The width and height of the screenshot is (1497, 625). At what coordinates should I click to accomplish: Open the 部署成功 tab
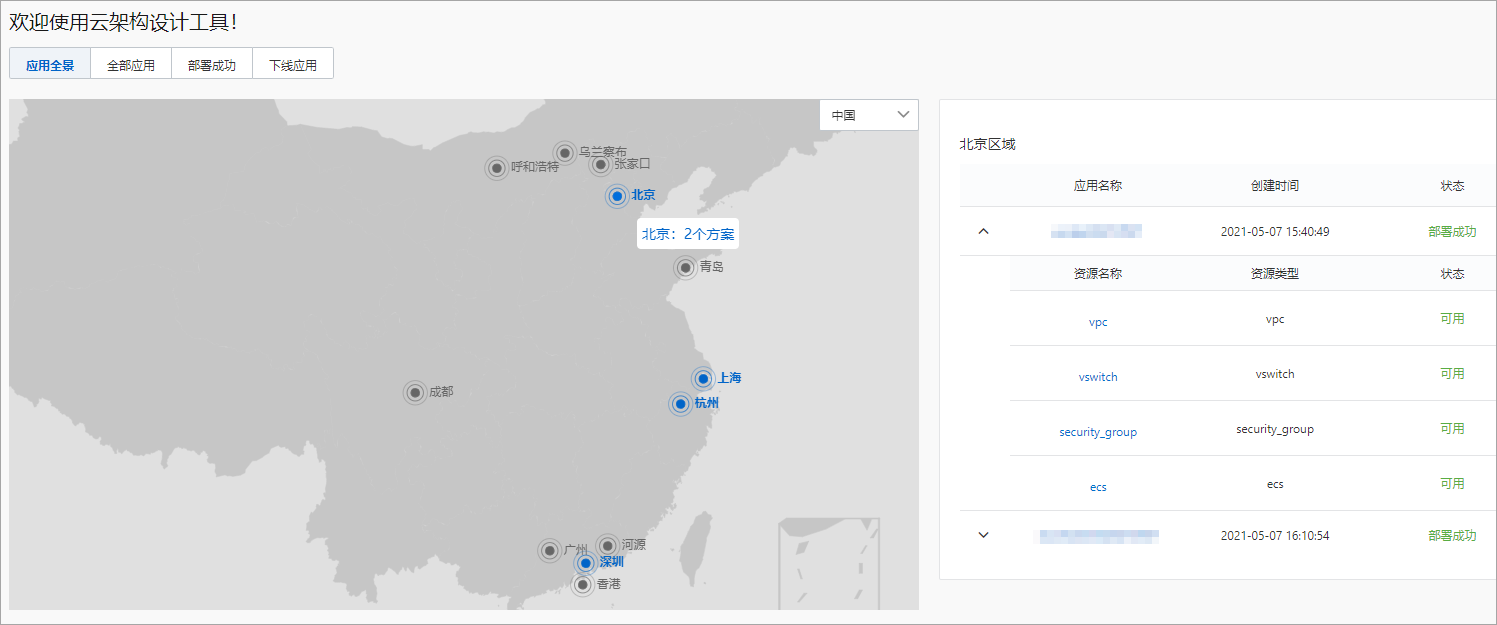point(212,64)
